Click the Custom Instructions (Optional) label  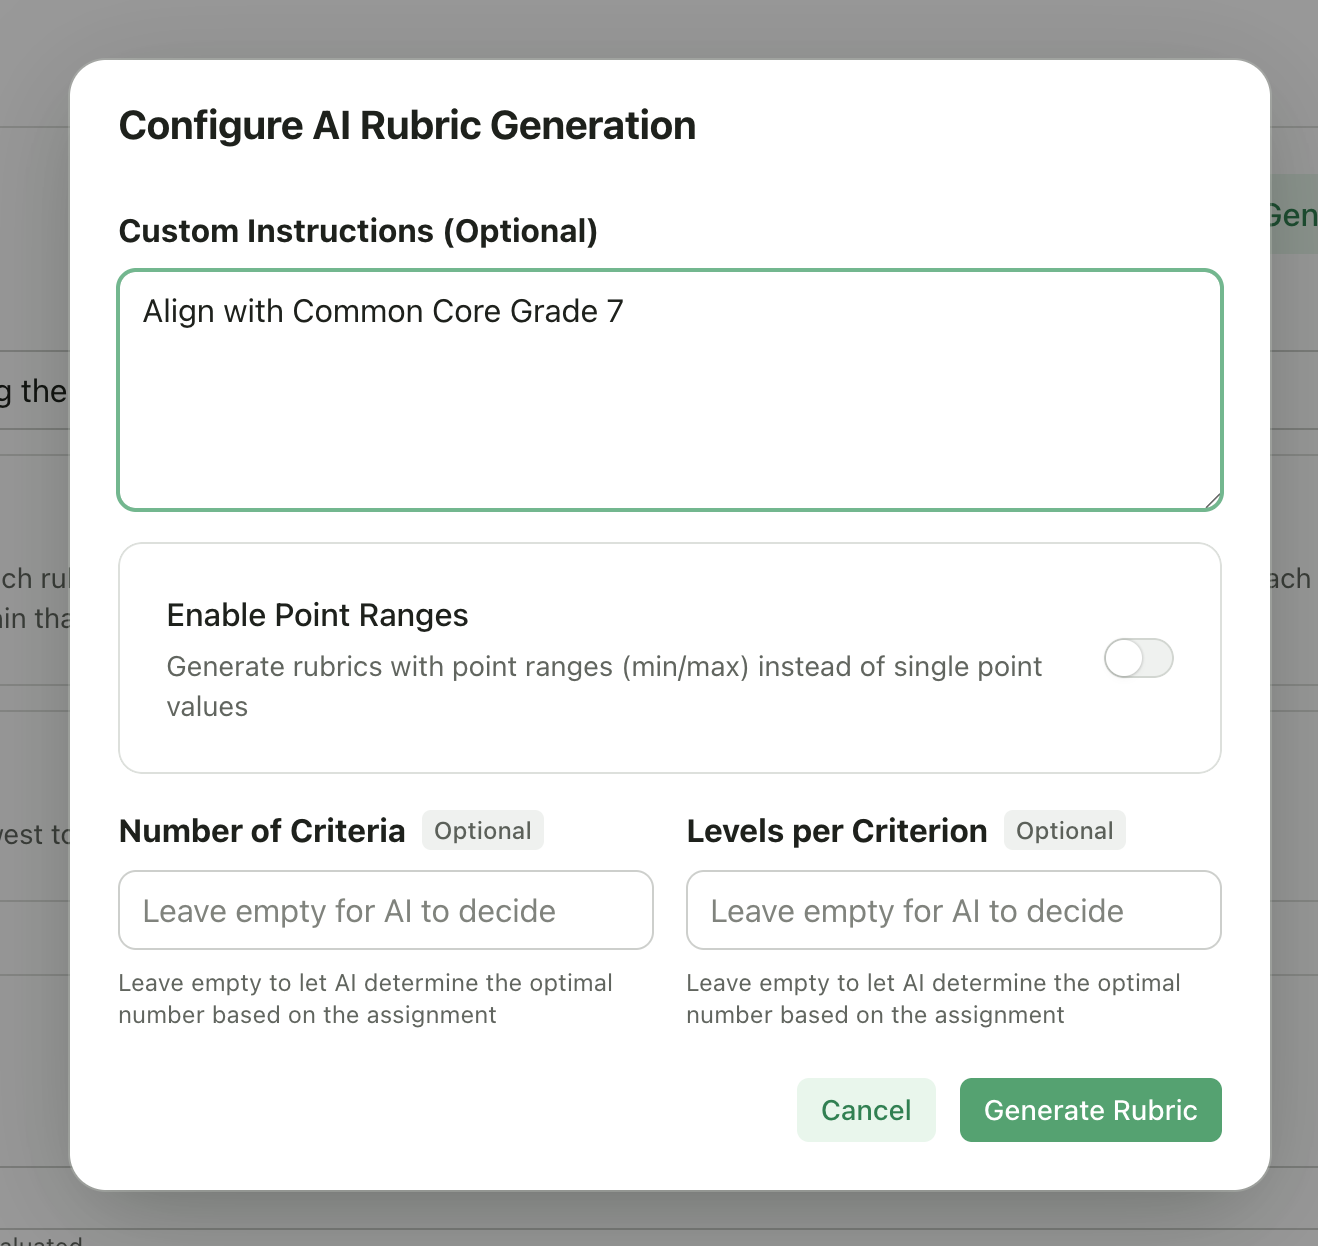(x=358, y=230)
